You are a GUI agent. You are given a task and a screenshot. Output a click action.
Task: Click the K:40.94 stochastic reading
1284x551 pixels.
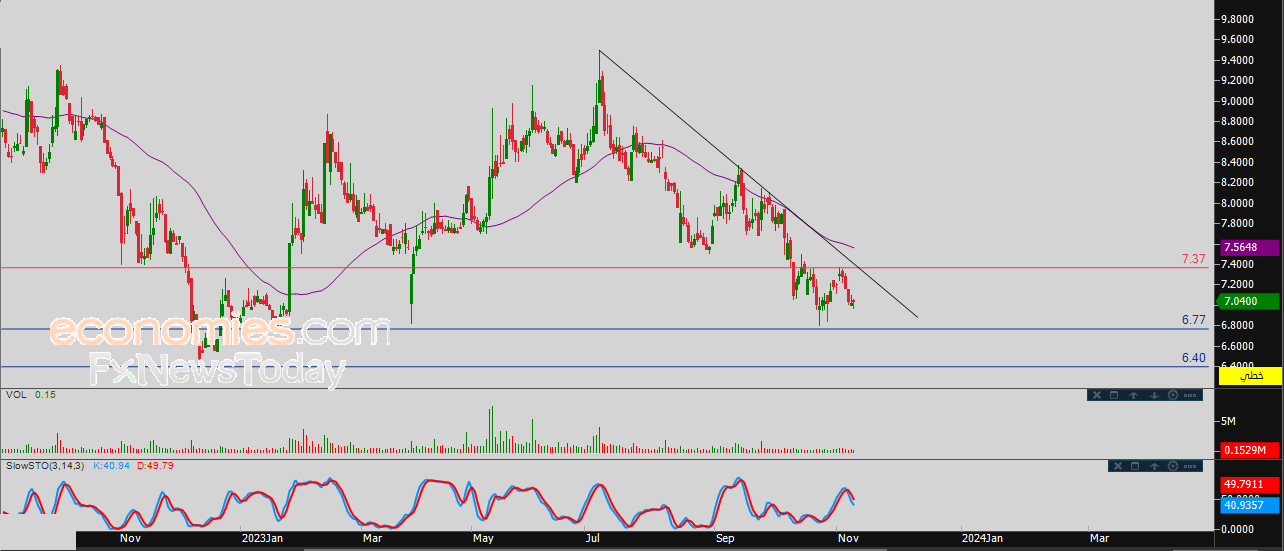112,466
